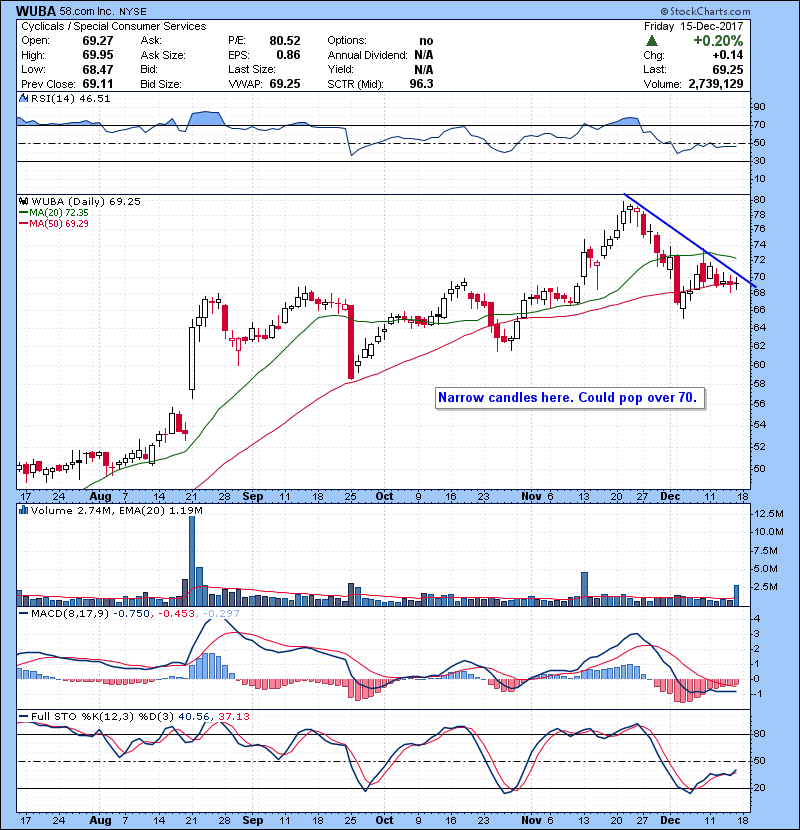
Task: Click the MACD histogram value -0.297
Action: (221, 614)
